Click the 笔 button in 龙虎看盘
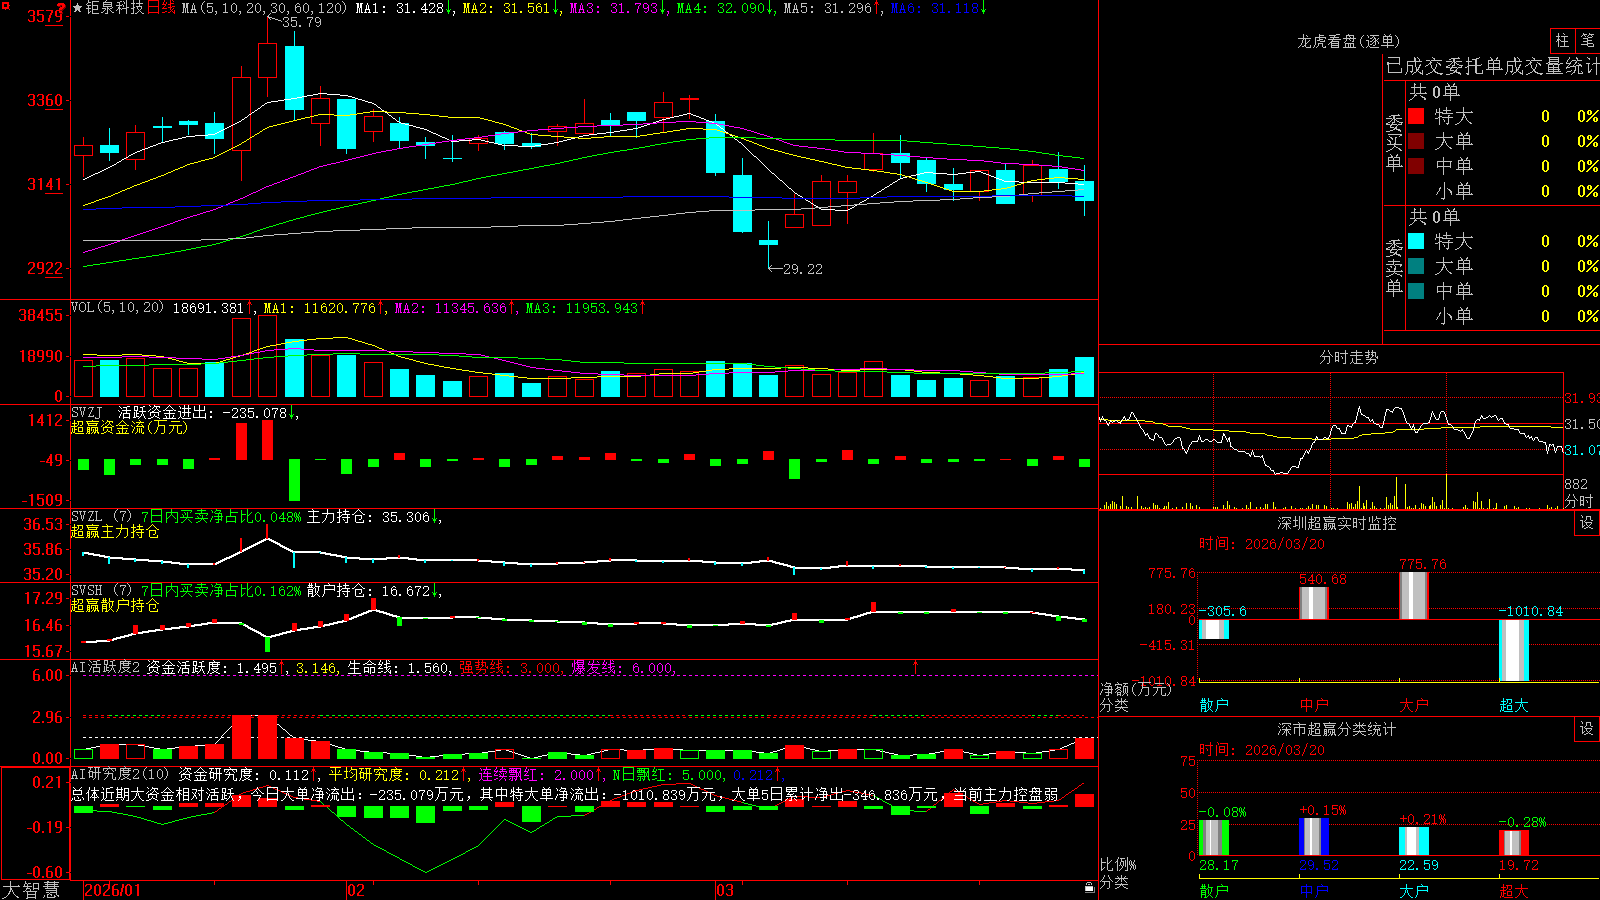 tap(1587, 41)
